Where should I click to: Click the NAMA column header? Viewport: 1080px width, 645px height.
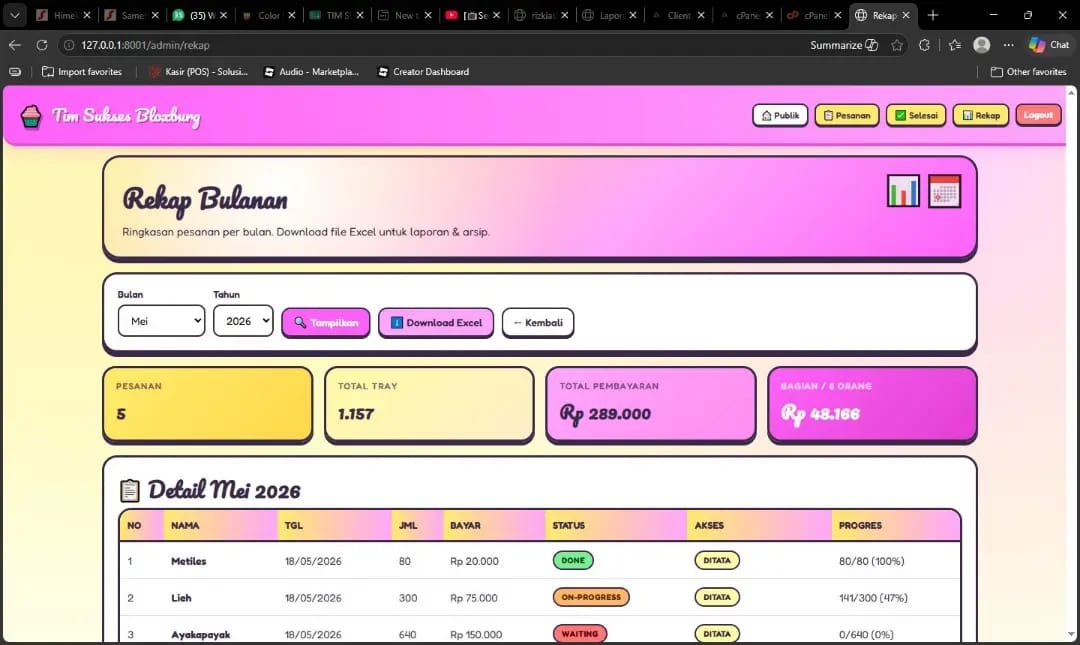pyautogui.click(x=185, y=525)
